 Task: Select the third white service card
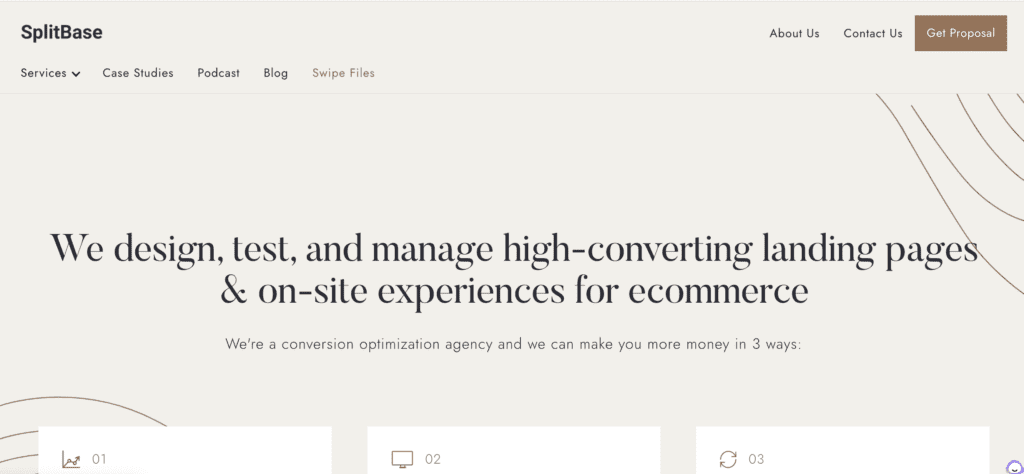tap(842, 450)
